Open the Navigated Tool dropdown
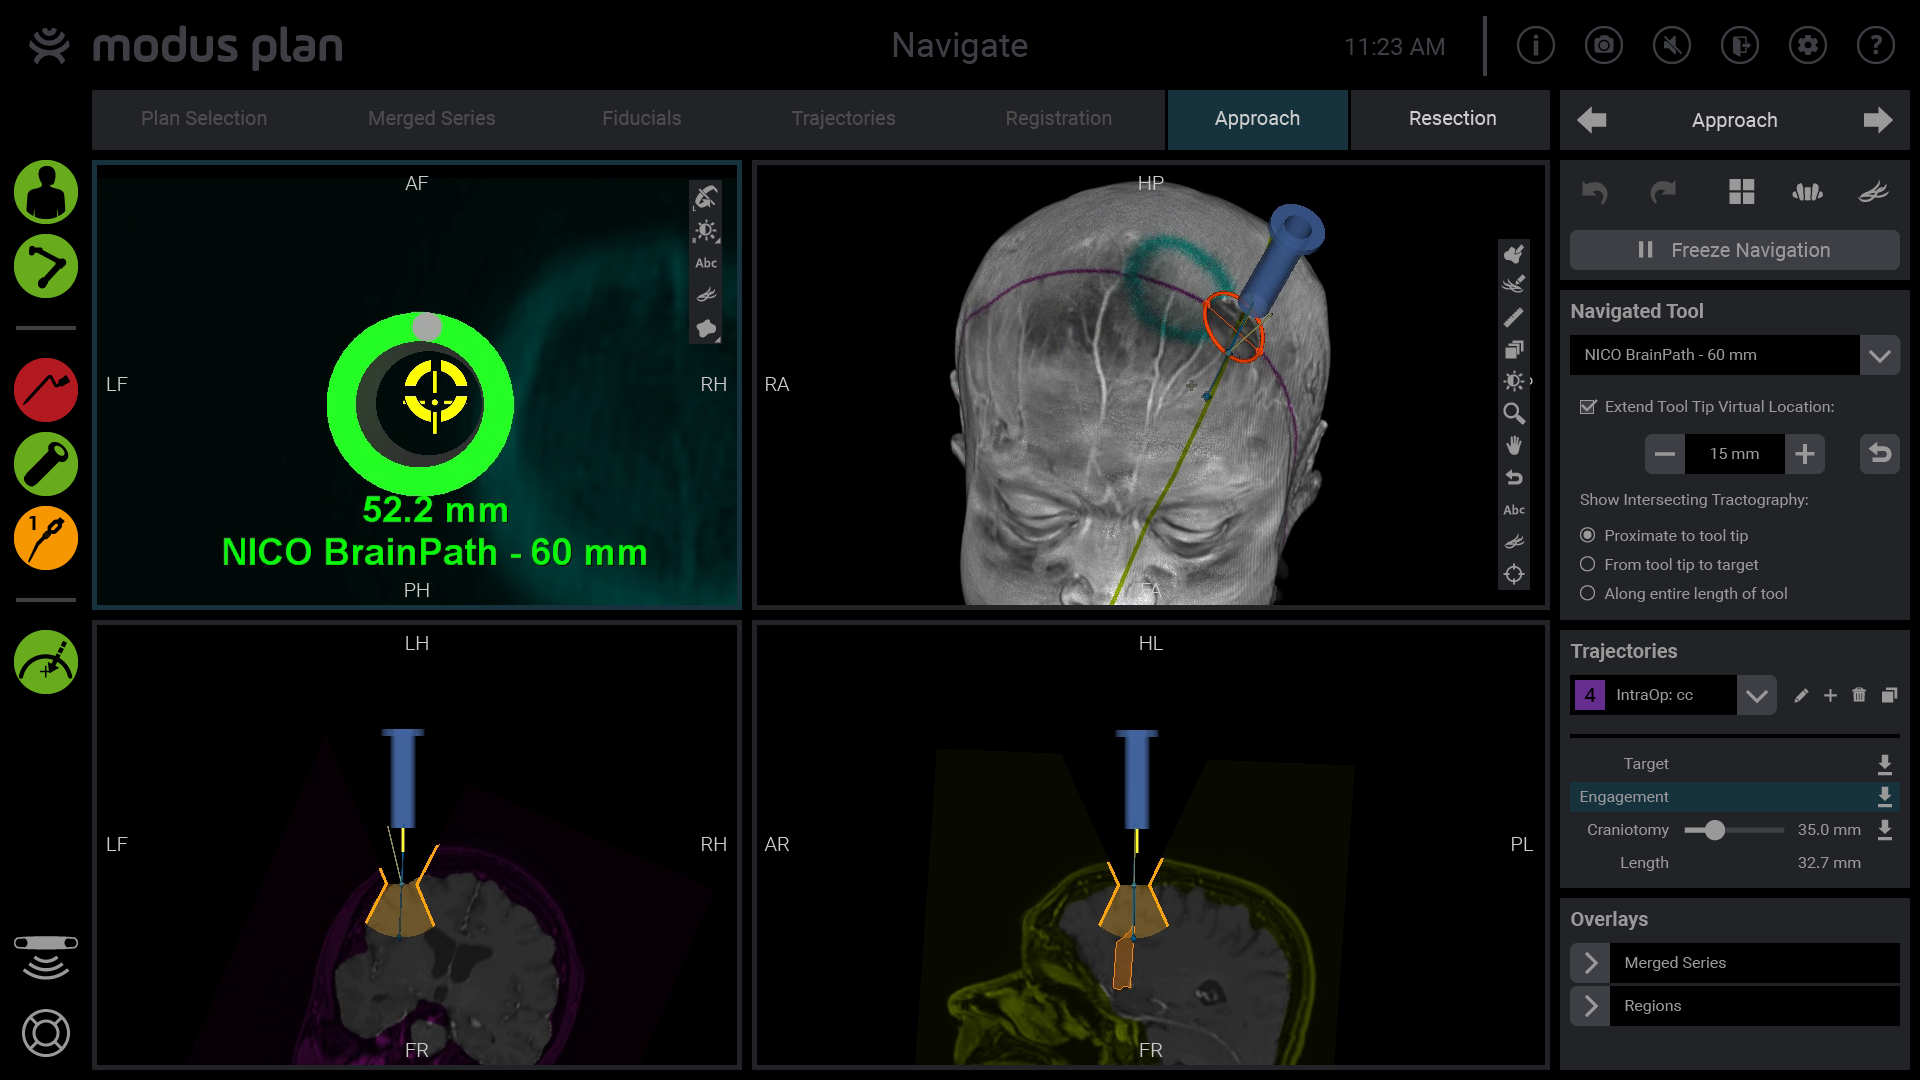 [1879, 355]
